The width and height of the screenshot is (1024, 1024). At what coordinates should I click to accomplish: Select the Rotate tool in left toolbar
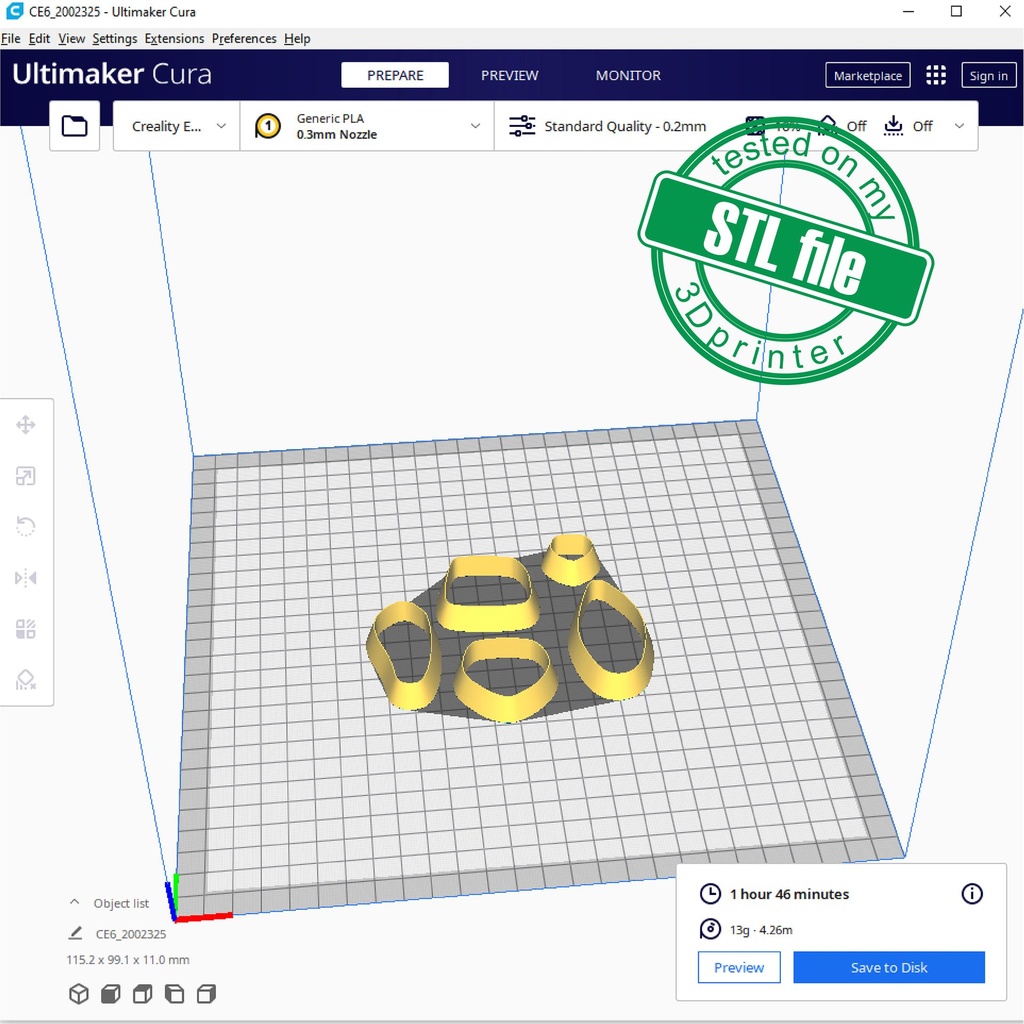tap(26, 527)
